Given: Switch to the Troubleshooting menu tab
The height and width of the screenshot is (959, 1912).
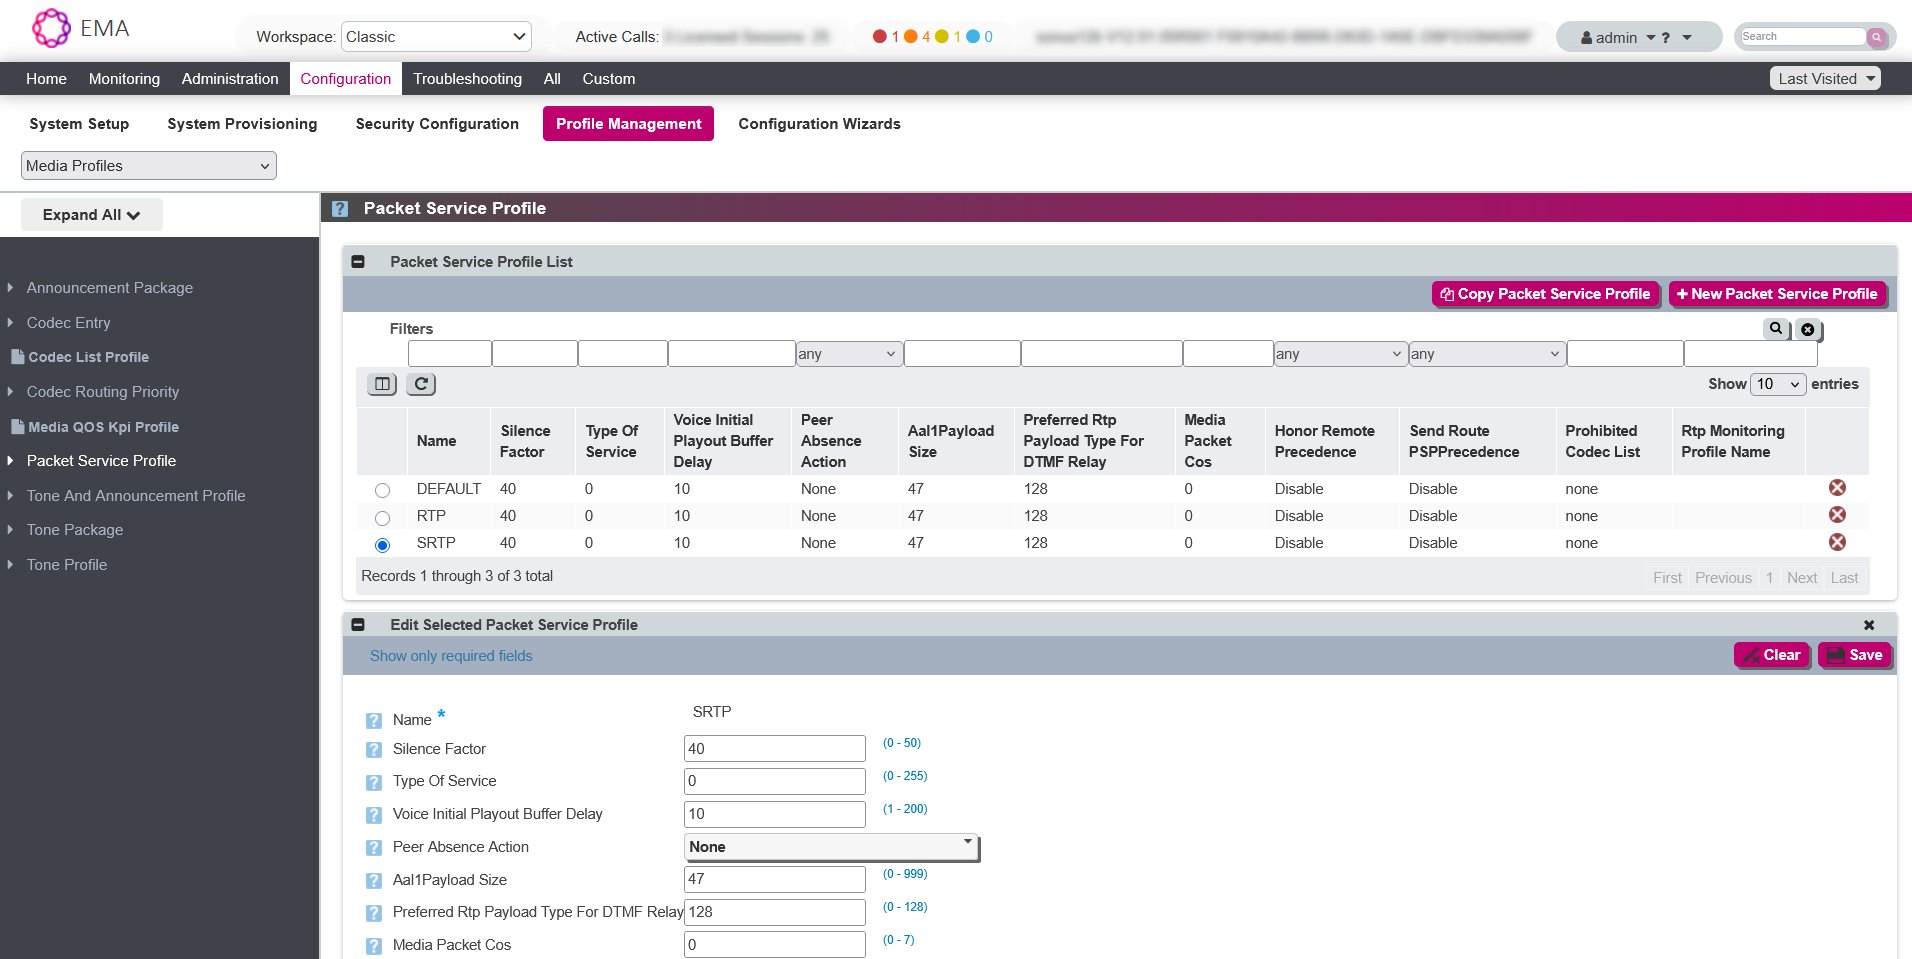Looking at the screenshot, I should [467, 79].
